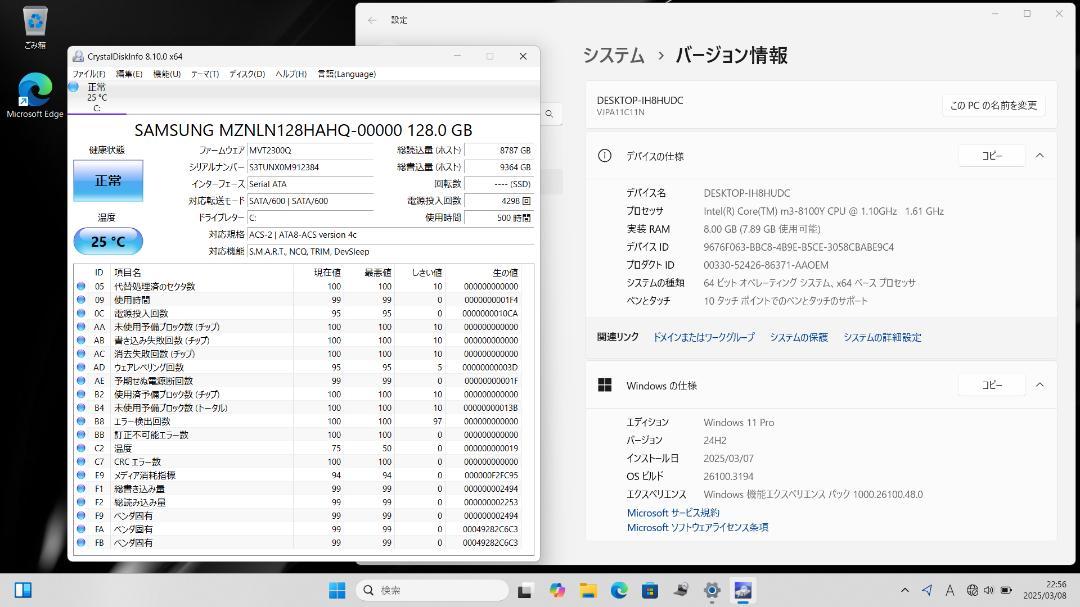The image size is (1080, 607).
Task: Open the 機能(U) menu
Action: (167, 74)
